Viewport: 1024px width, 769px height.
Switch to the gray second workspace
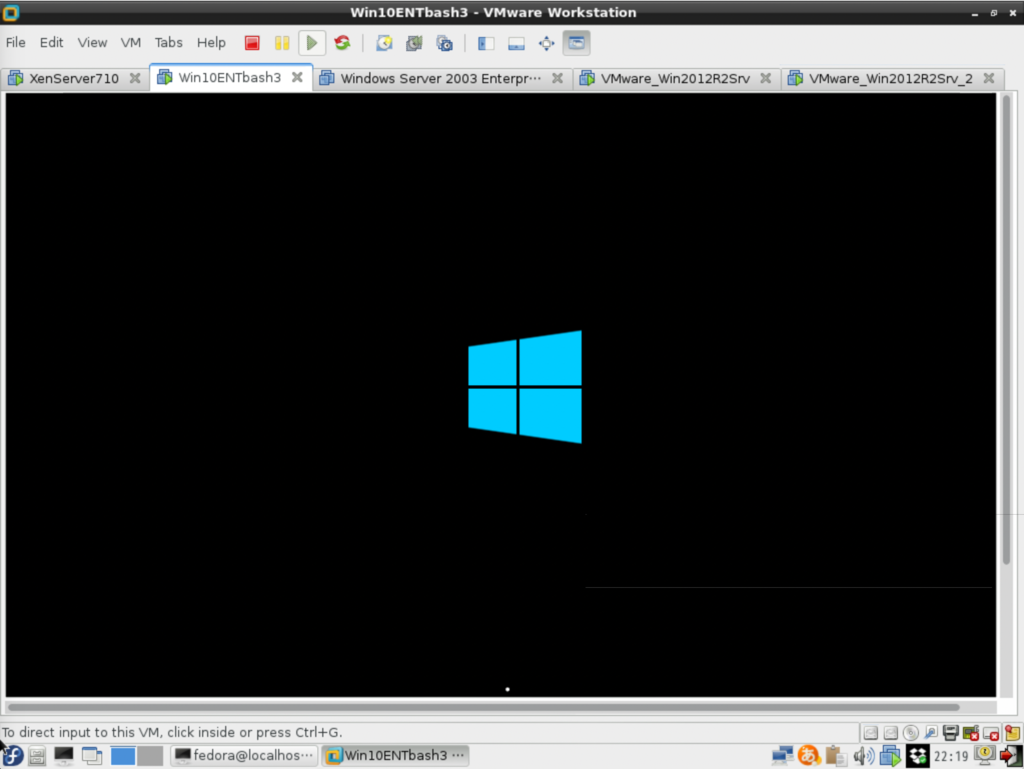[150, 755]
